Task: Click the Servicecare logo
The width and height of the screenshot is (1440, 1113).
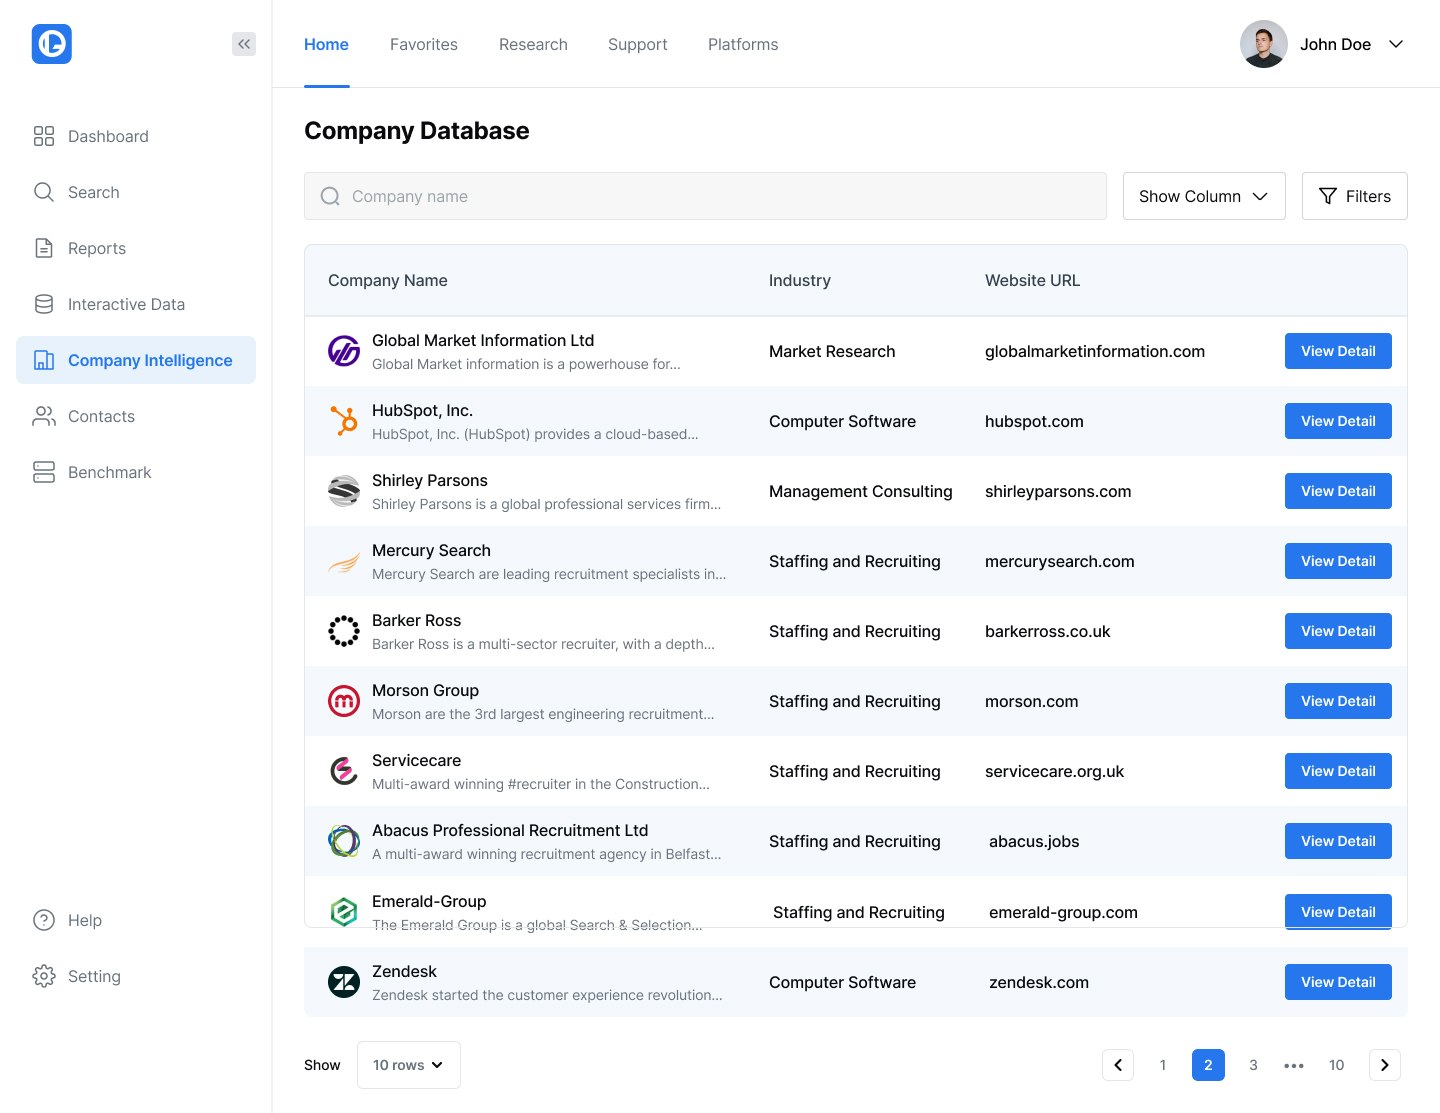Action: click(344, 771)
